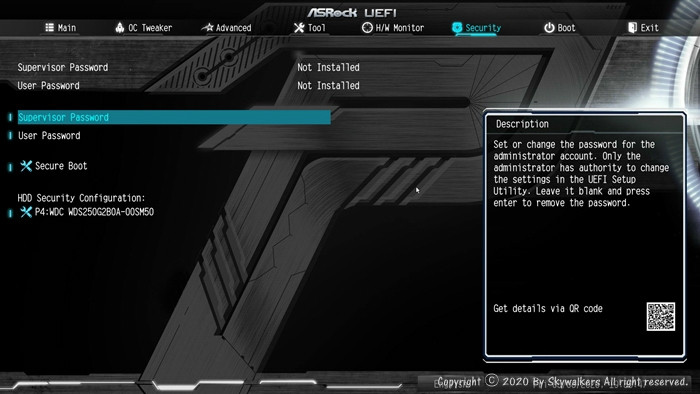The height and width of the screenshot is (394, 700).
Task: Click the ASRock UEFI logo
Action: click(351, 12)
